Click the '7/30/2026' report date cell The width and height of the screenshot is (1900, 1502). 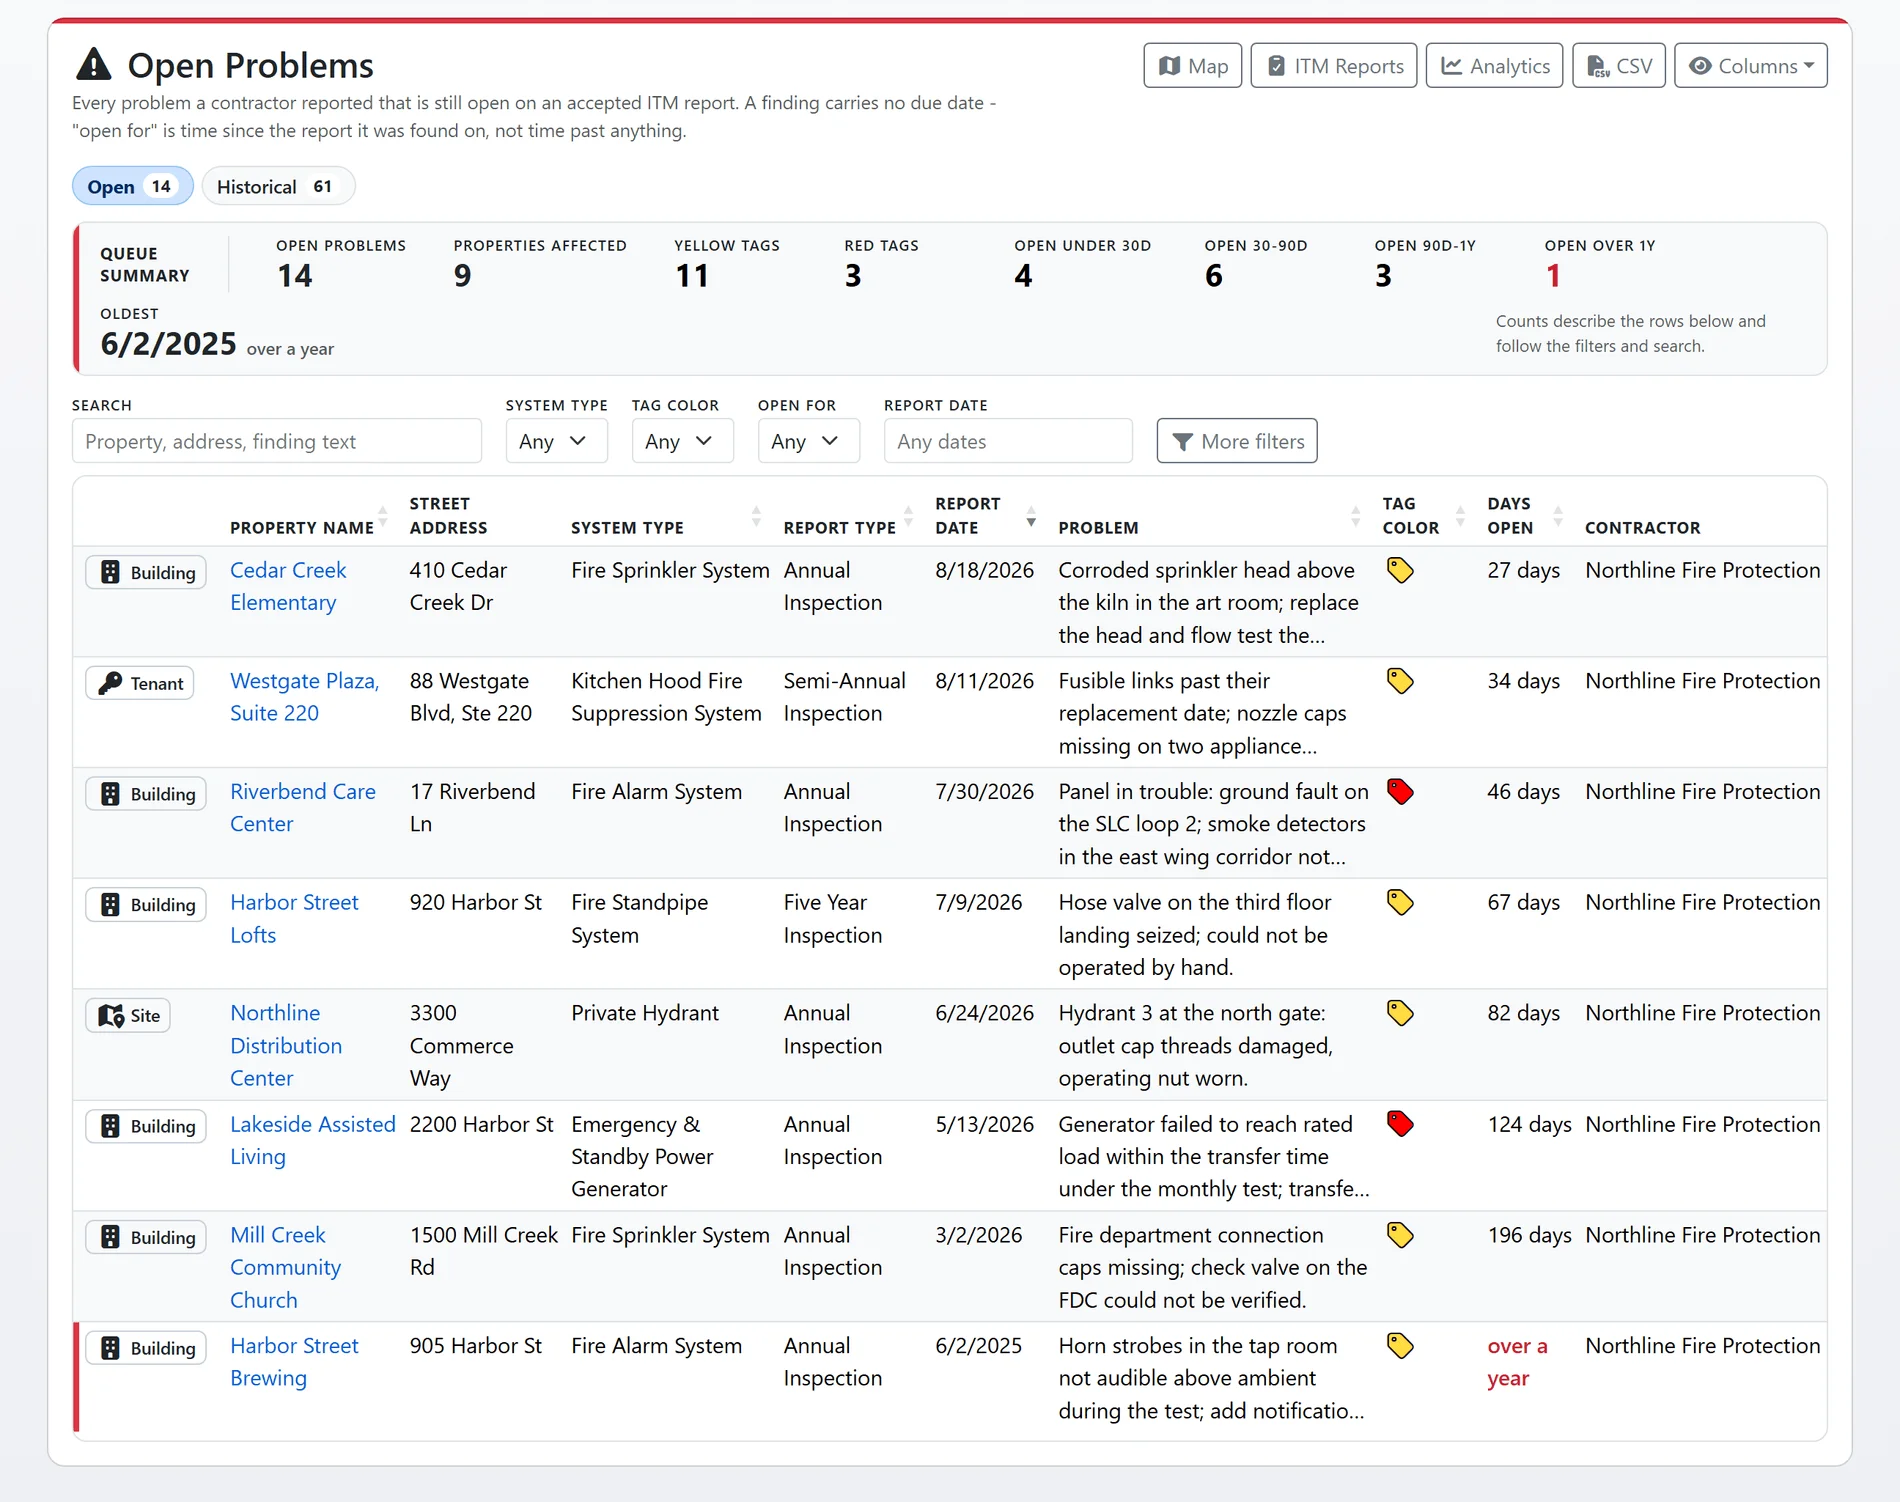(985, 791)
